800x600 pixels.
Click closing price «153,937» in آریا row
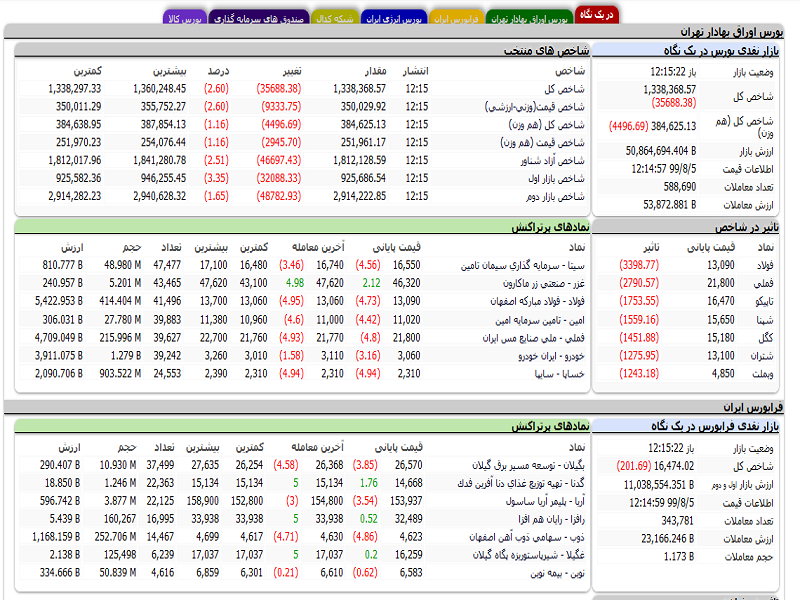tap(406, 501)
